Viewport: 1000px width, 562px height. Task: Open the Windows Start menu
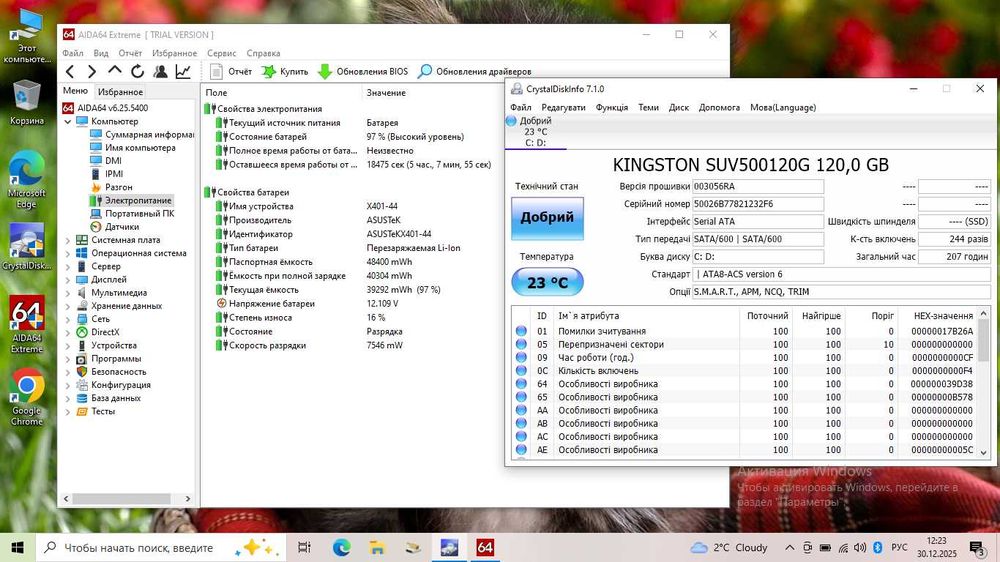coord(17,547)
